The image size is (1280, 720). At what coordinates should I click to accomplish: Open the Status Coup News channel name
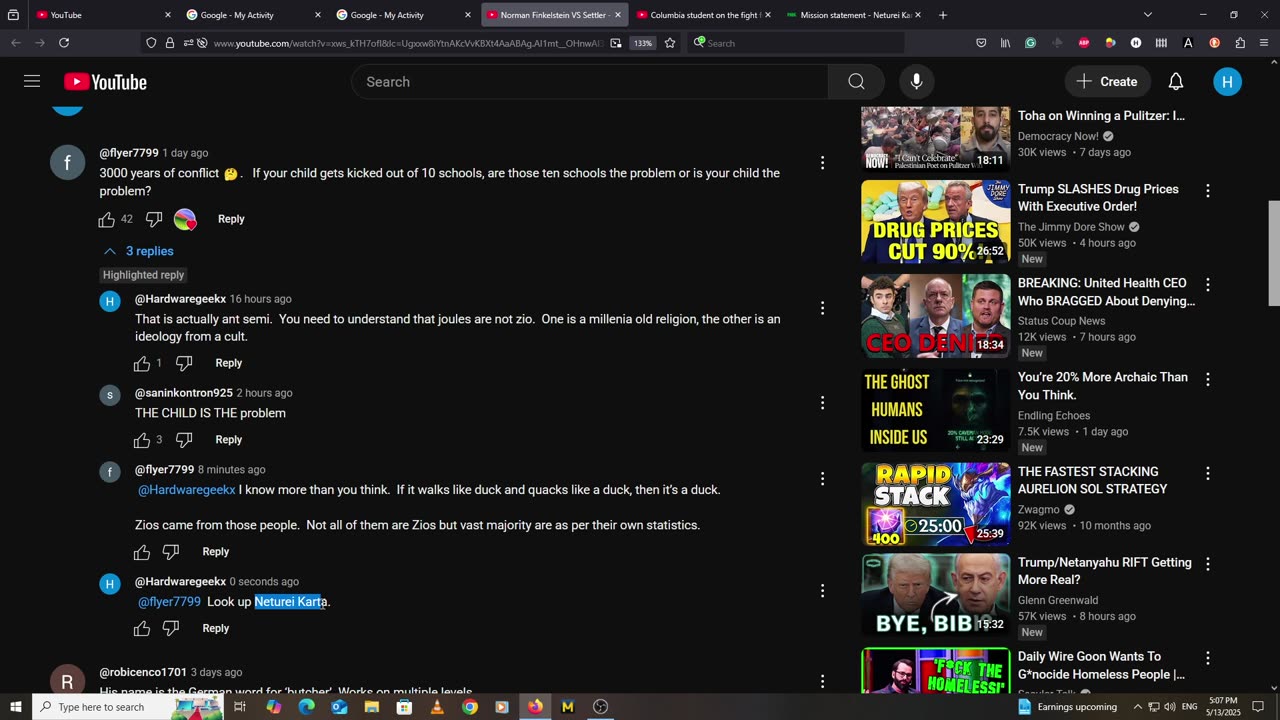[x=1061, y=321]
